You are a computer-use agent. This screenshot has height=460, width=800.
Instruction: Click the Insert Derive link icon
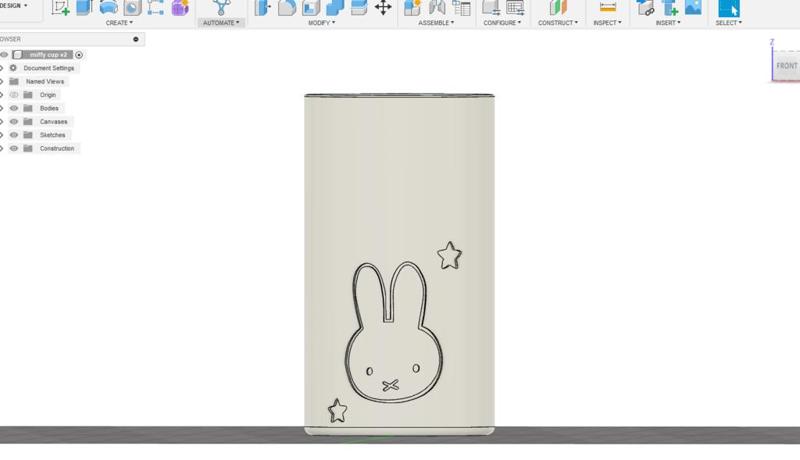pyautogui.click(x=645, y=7)
